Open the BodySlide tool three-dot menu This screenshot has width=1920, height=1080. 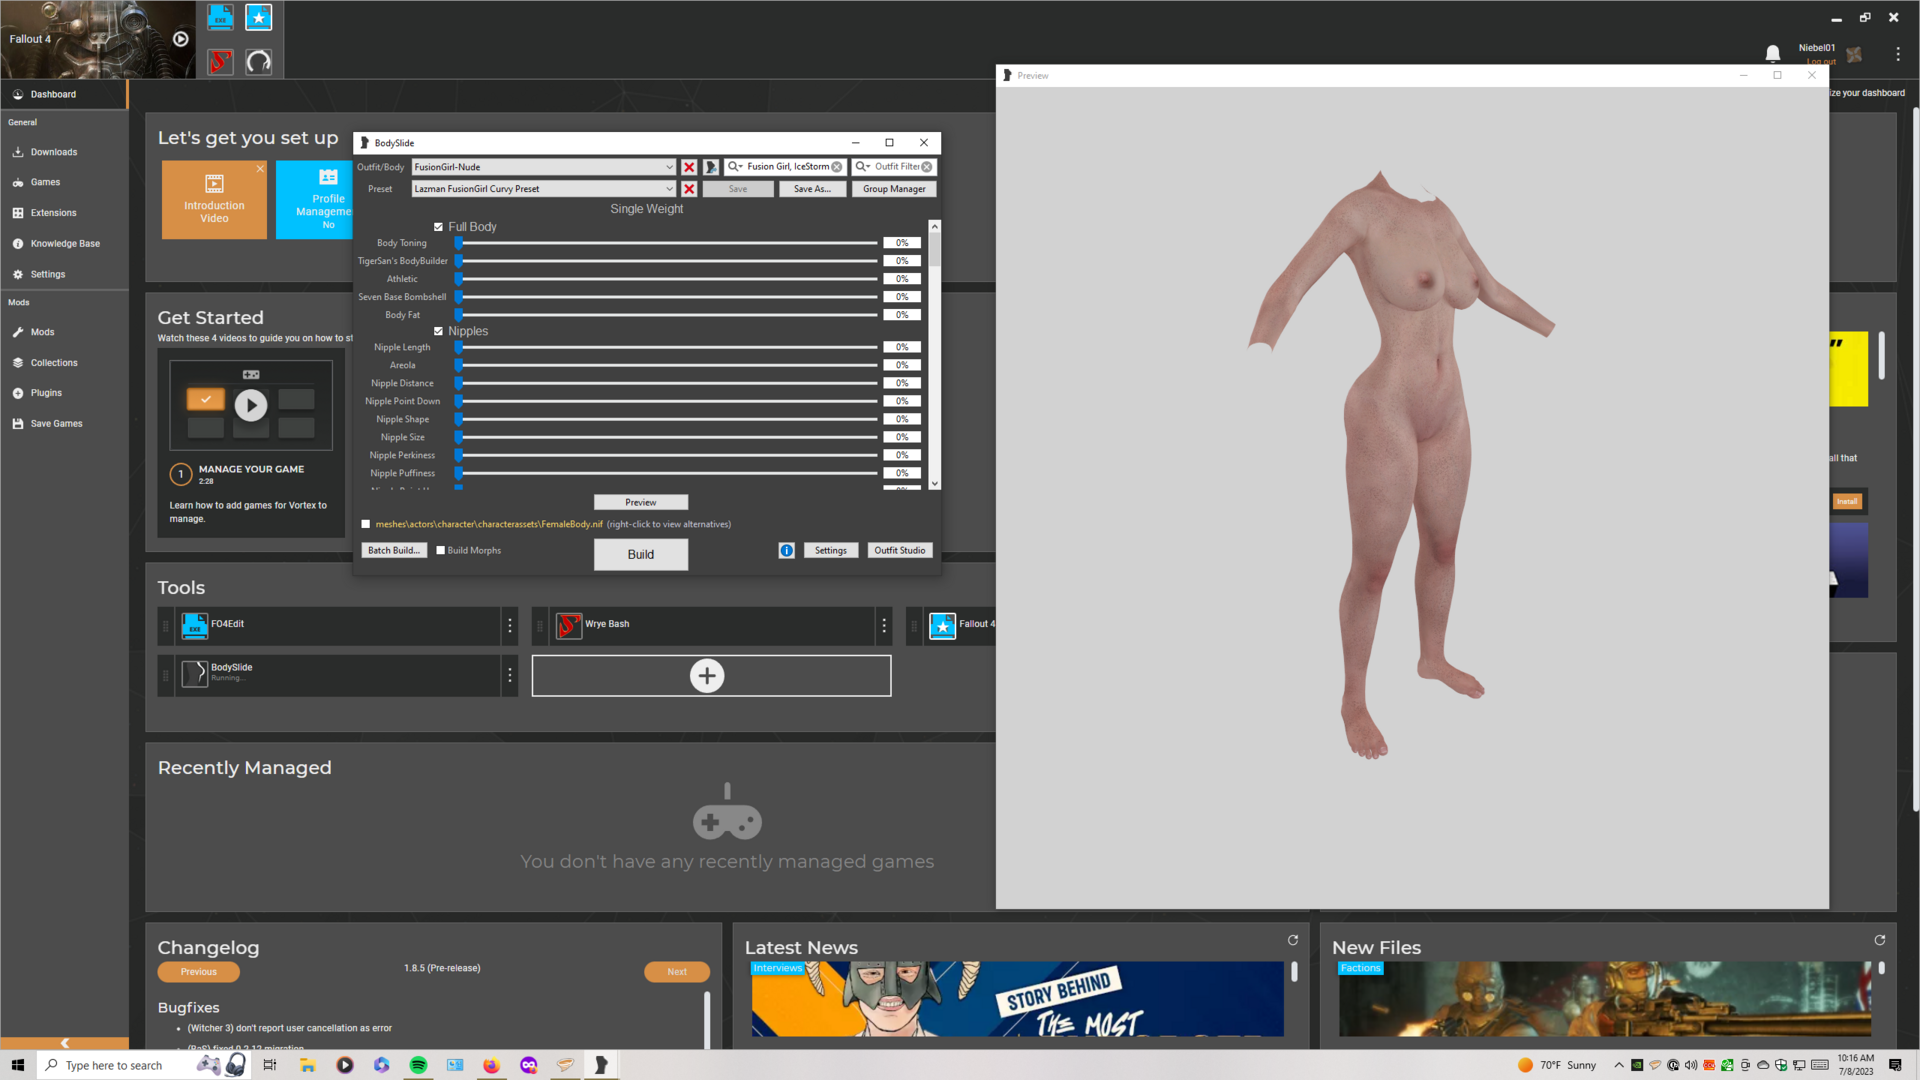coord(510,676)
